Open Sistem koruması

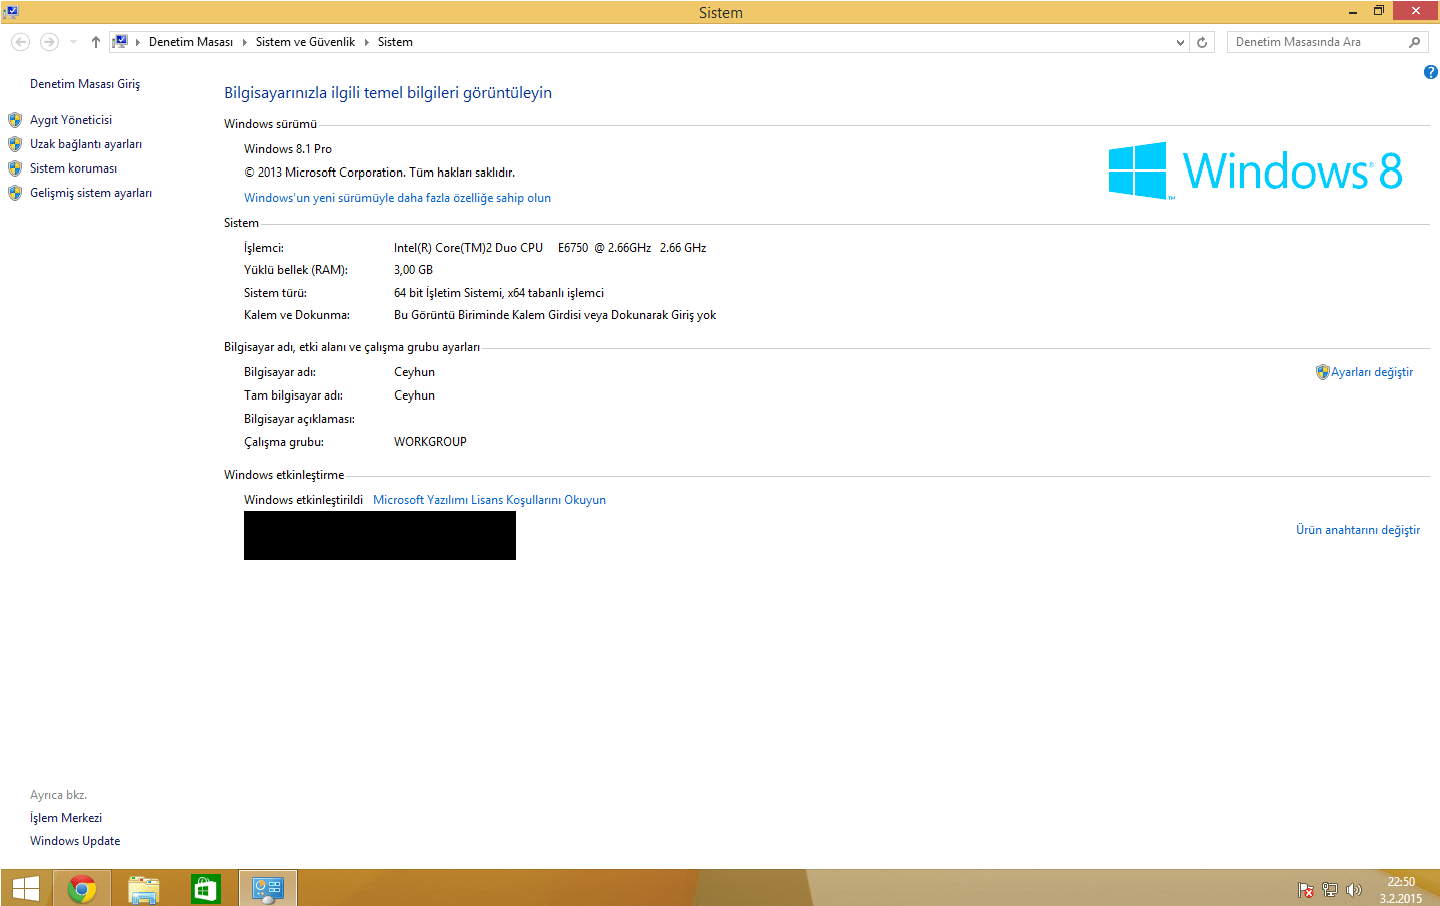click(74, 169)
